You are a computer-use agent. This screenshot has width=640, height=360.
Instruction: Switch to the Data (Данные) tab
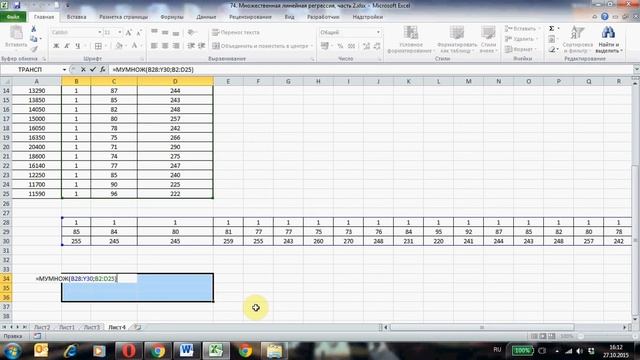(206, 17)
